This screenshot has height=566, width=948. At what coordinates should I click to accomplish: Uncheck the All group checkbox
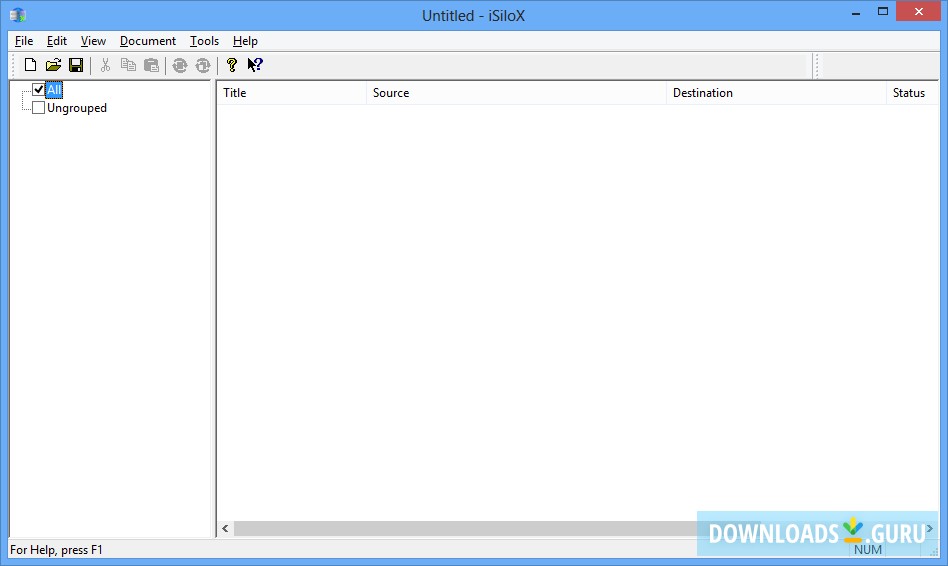38,89
